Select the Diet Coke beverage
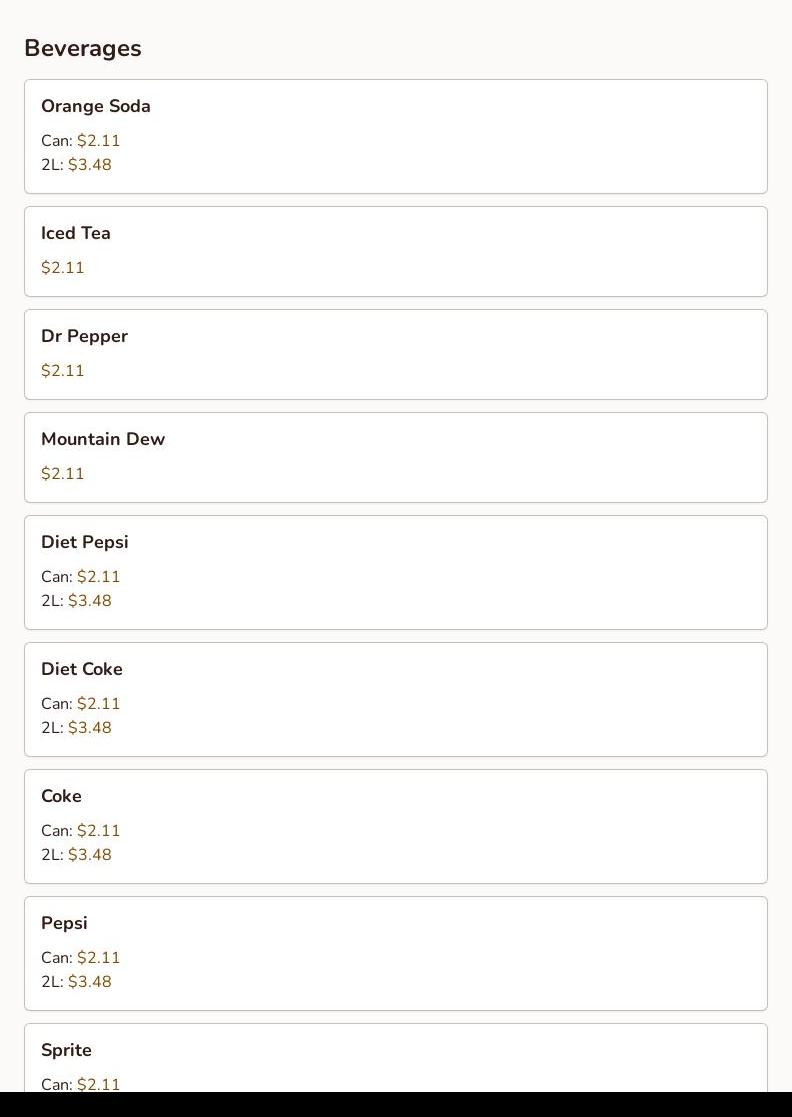Screen dimensions: 792x1117 pyautogui.click(x=396, y=700)
